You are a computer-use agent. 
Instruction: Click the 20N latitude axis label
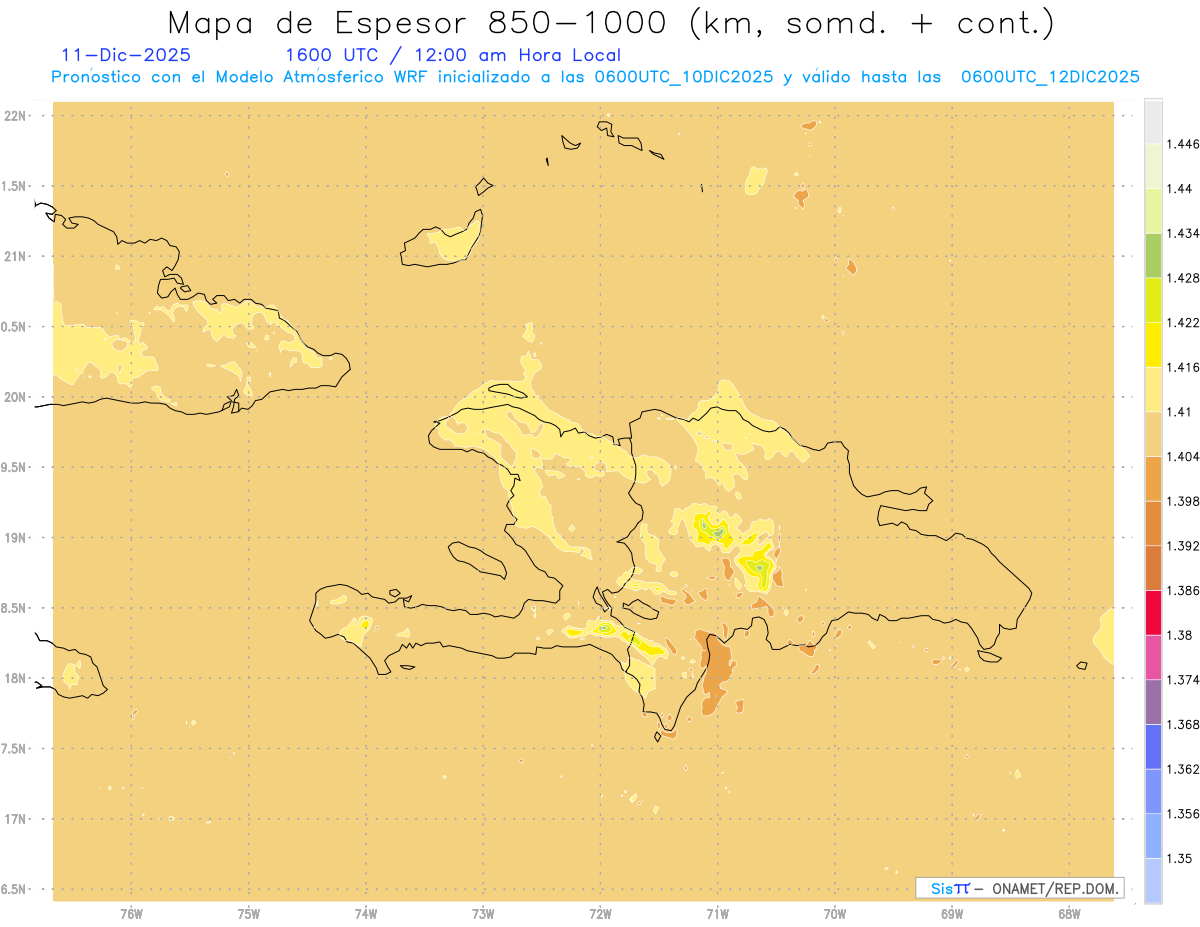tap(15, 397)
